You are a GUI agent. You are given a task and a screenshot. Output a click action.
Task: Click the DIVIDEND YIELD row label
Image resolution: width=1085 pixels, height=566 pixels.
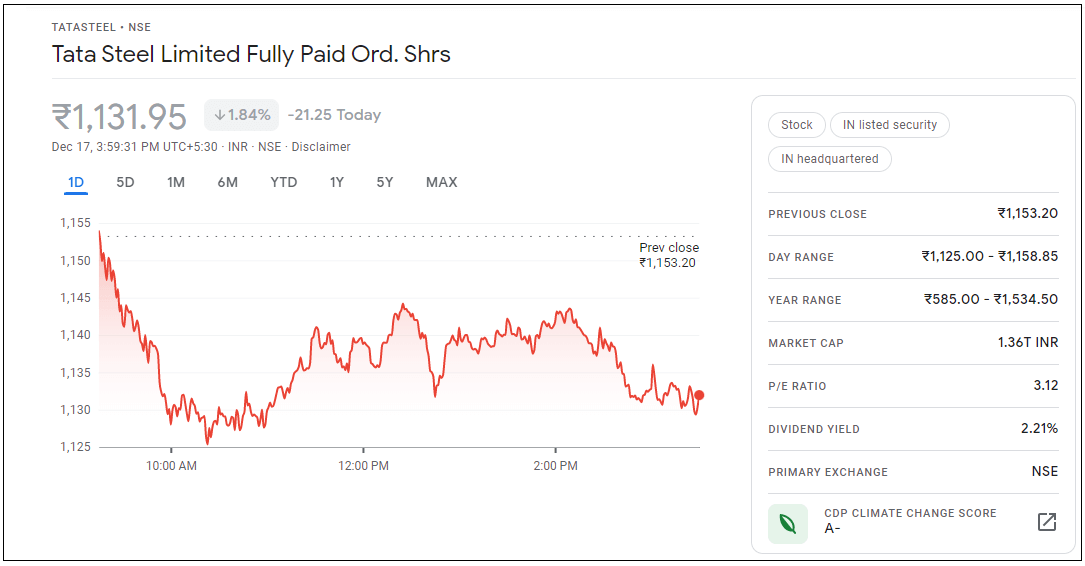coord(813,429)
